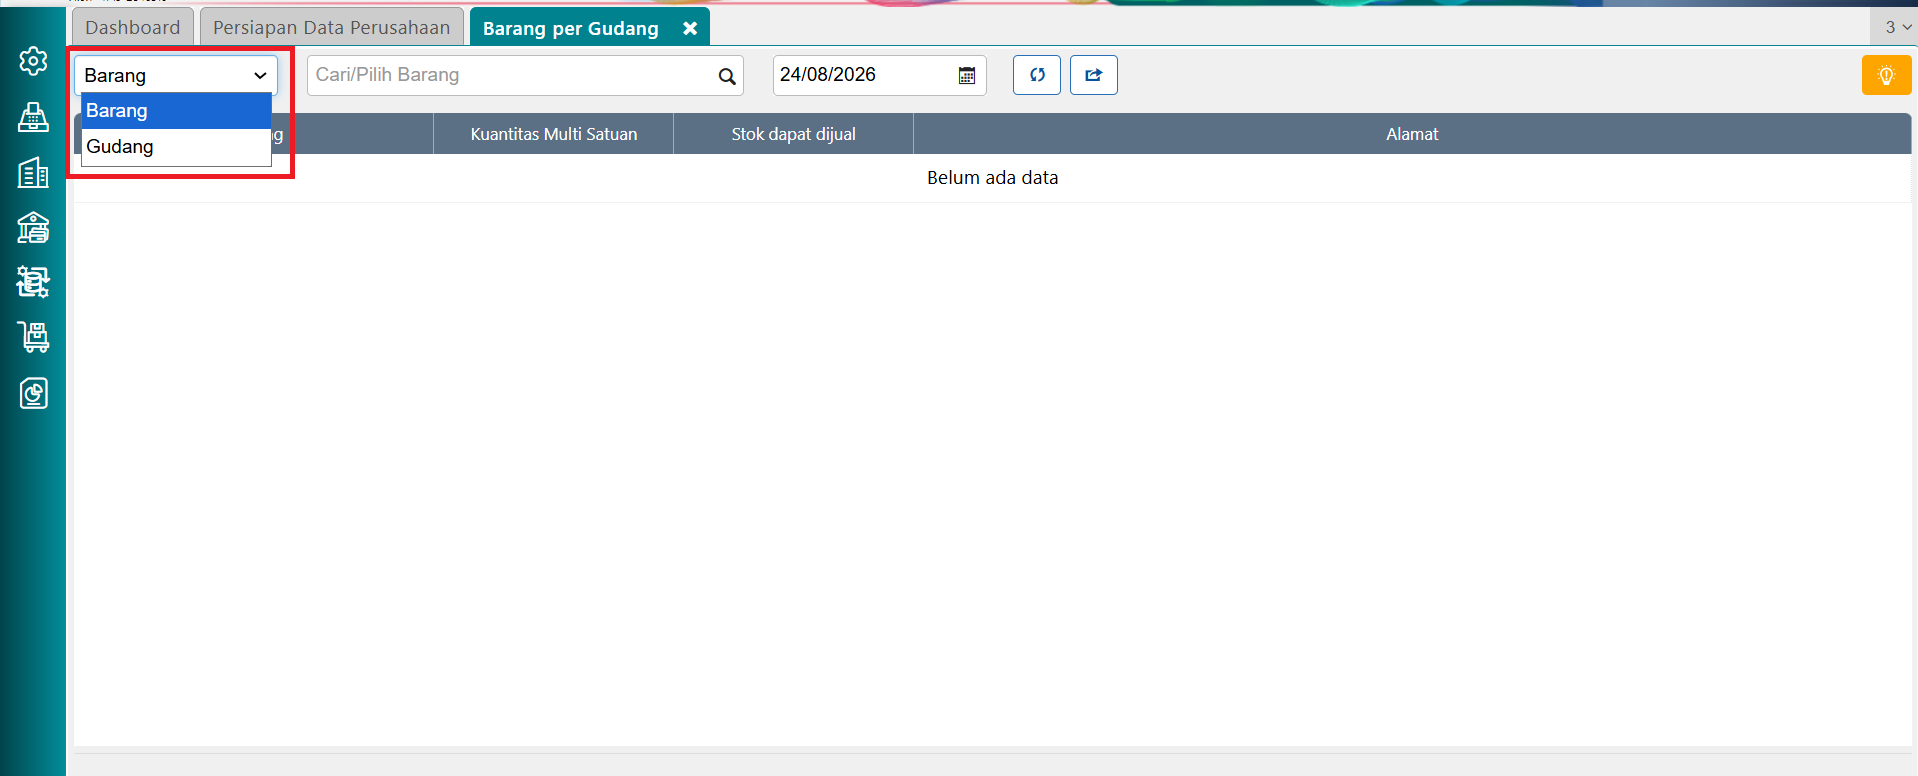Open the settings gear in sidebar
The height and width of the screenshot is (776, 1918).
point(33,61)
